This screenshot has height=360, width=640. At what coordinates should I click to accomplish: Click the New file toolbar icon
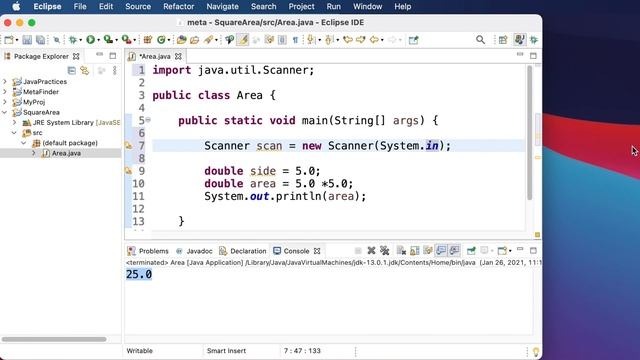click(x=9, y=40)
